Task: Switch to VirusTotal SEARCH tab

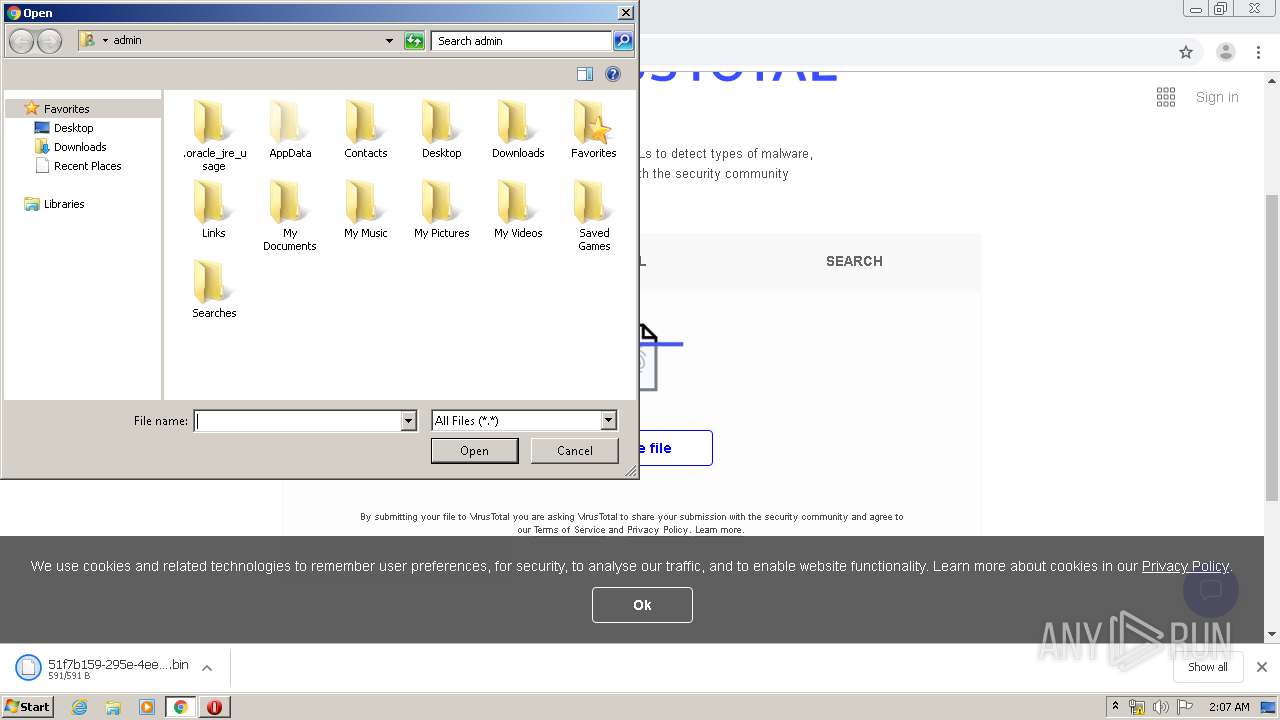Action: [854, 261]
